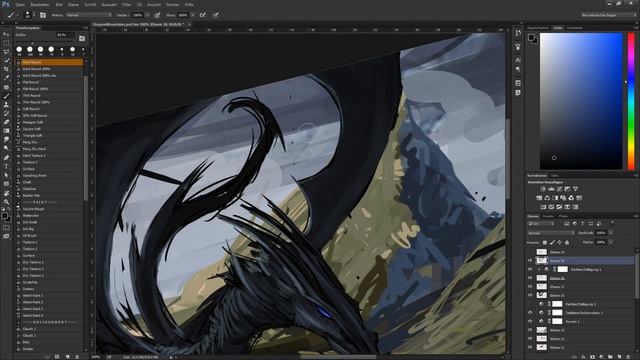Select the Soft Round brush preset
Screen dimensions: 640x360
49,109
